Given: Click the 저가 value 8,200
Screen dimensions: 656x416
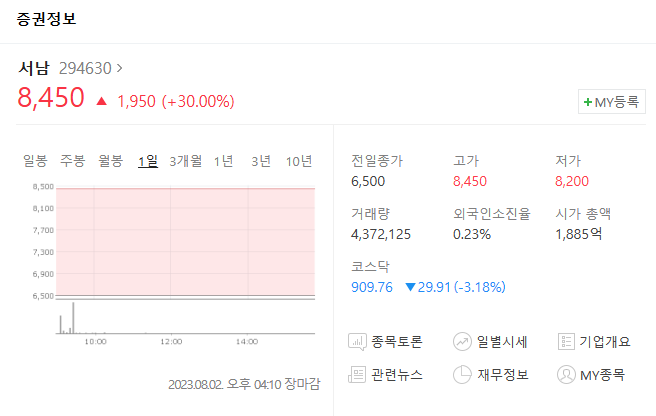Looking at the screenshot, I should [x=572, y=181].
